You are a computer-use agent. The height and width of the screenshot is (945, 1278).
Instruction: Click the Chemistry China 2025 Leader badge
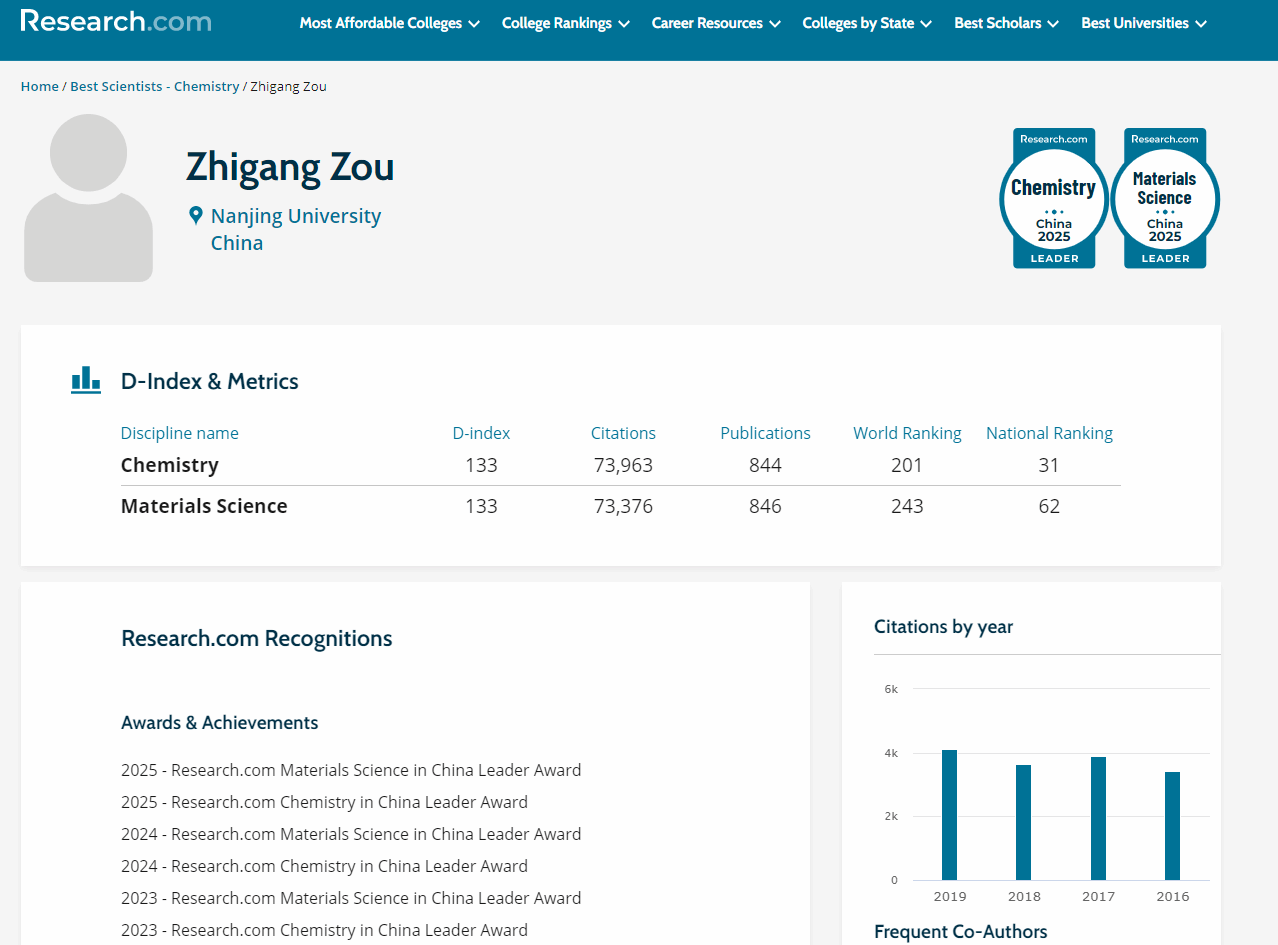1053,198
